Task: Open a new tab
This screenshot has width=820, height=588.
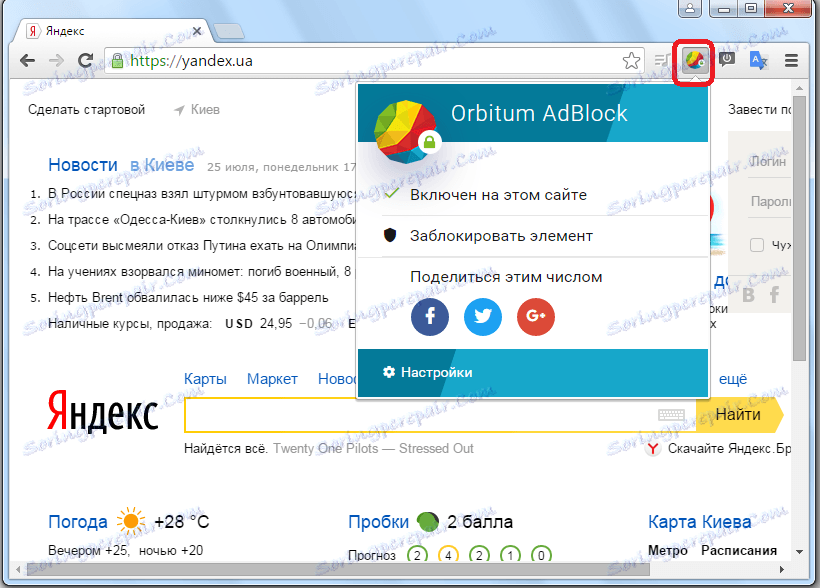Action: (229, 31)
